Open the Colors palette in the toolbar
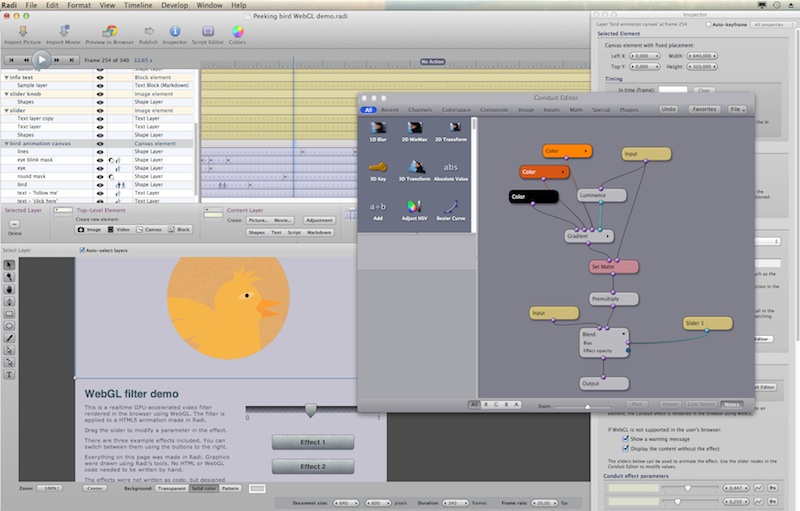Viewport: 800px width, 511px height. coord(237,32)
